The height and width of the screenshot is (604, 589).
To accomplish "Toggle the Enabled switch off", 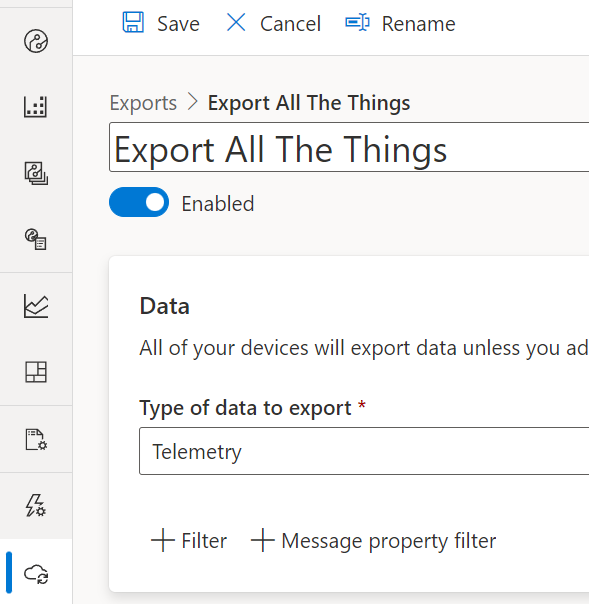I will pyautogui.click(x=139, y=202).
